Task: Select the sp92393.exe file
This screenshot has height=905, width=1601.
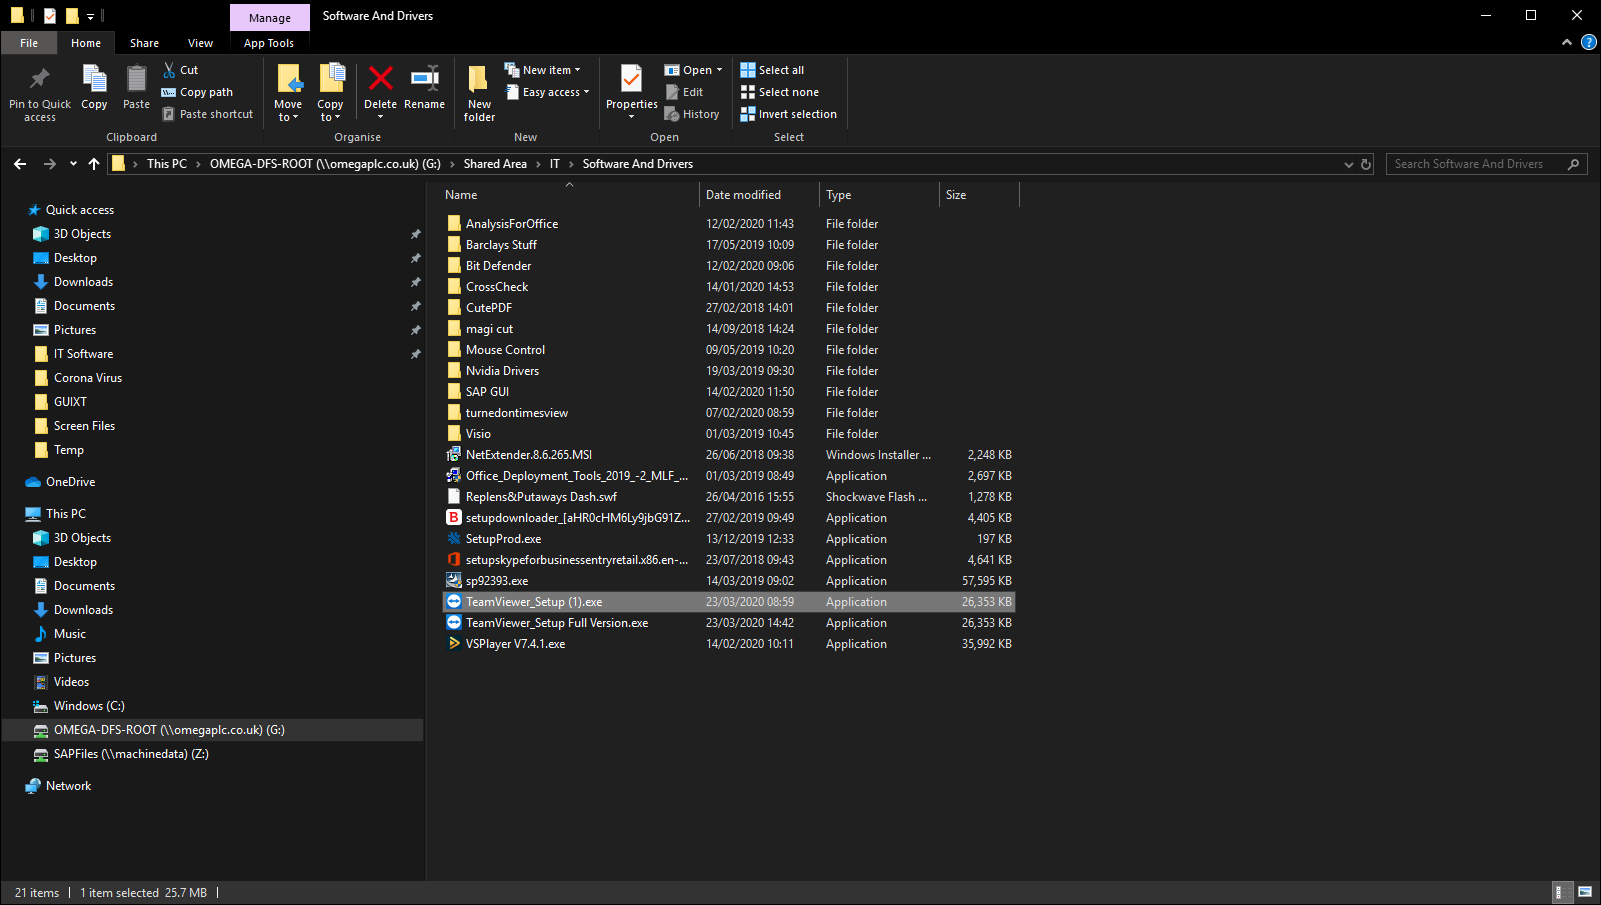Action: click(x=729, y=581)
